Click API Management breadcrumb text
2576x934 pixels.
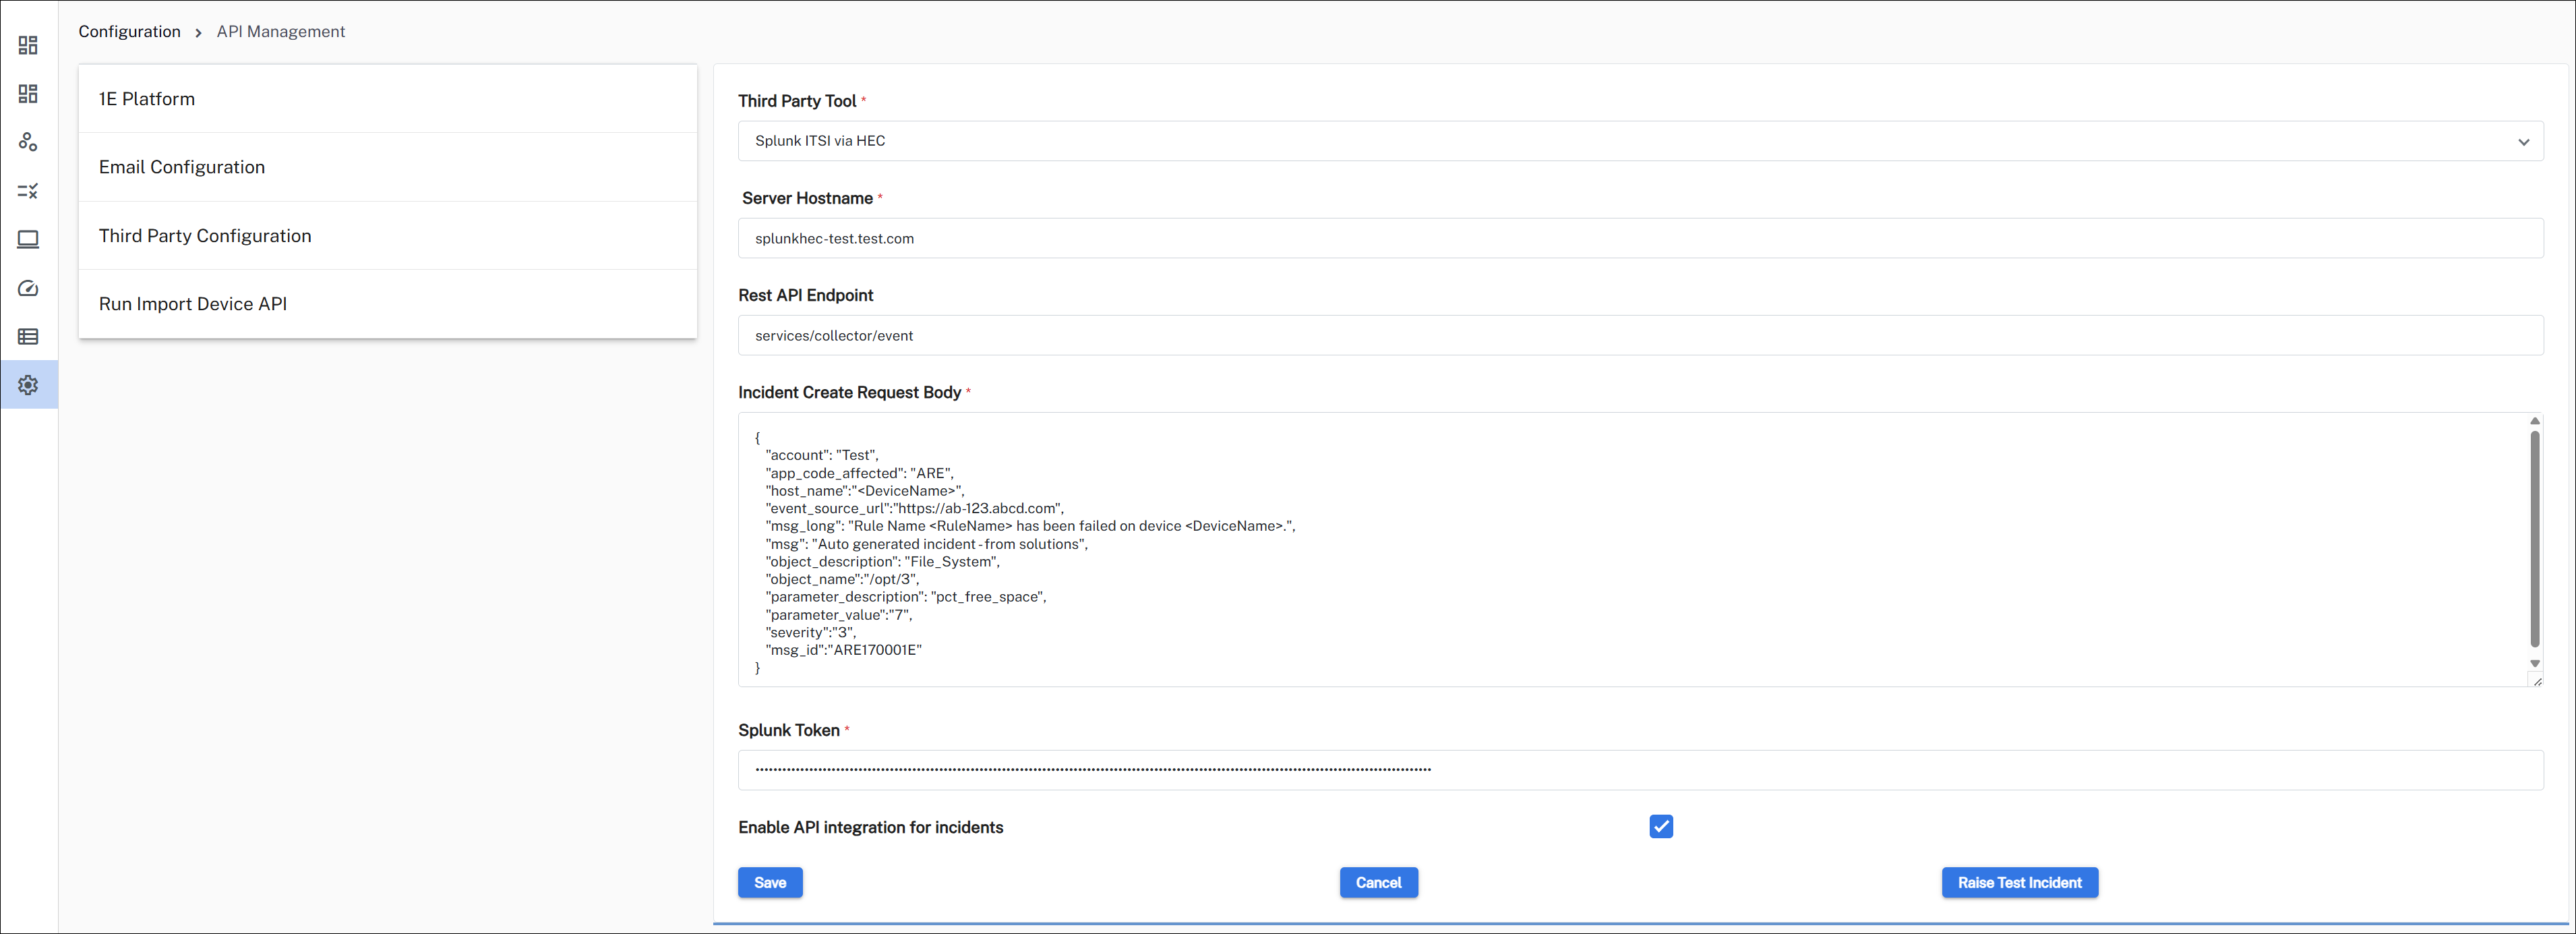281,31
